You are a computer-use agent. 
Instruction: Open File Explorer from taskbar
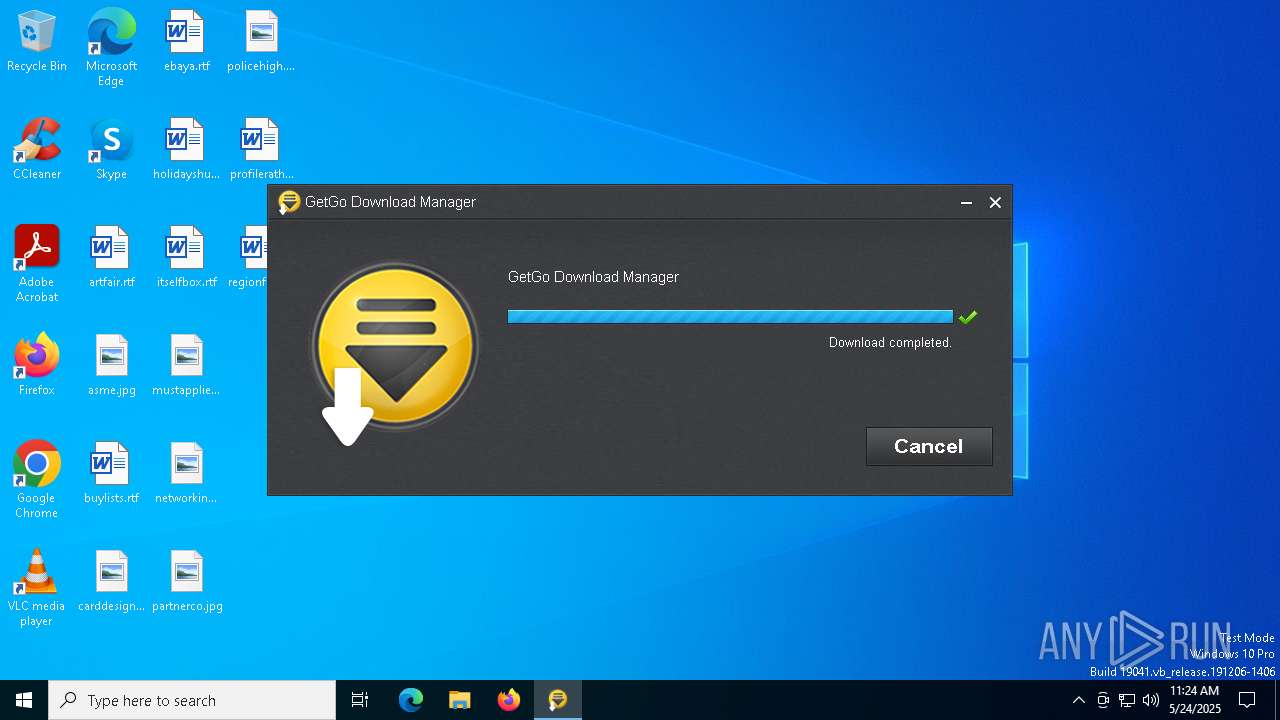460,700
